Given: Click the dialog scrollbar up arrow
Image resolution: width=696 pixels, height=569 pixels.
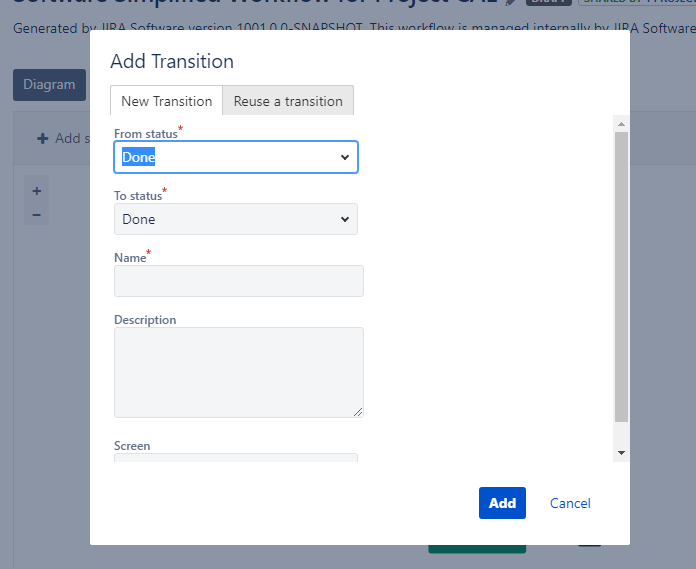Looking at the screenshot, I should 621,124.
